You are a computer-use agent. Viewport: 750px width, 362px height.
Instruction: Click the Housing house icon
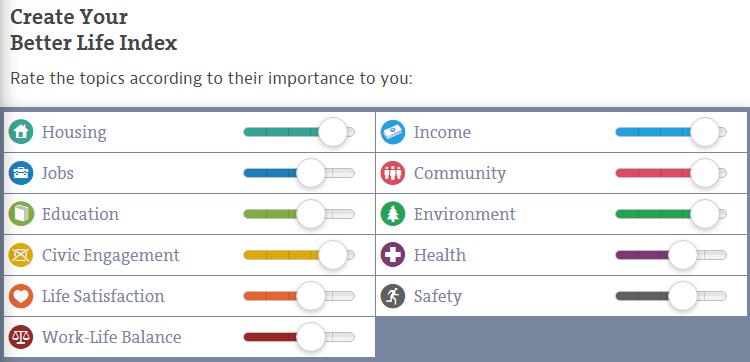(x=21, y=132)
